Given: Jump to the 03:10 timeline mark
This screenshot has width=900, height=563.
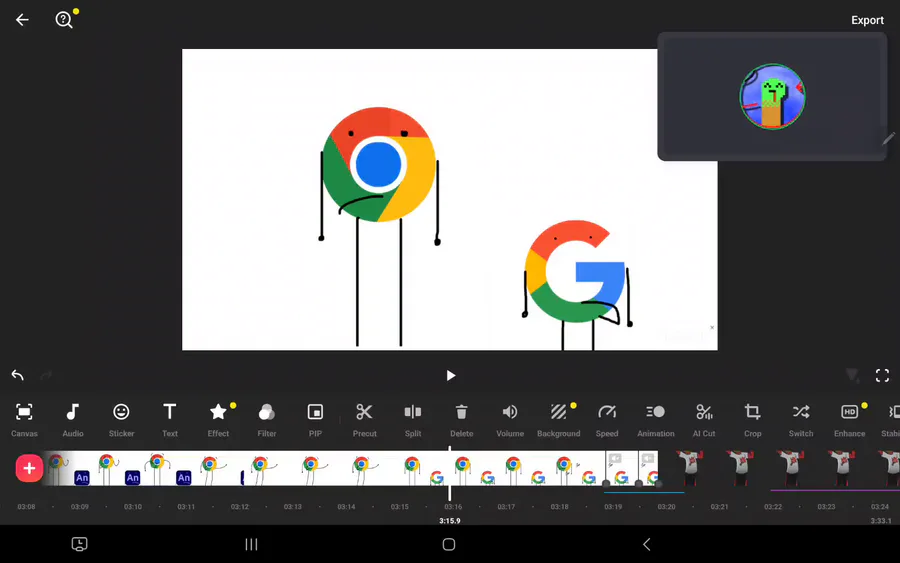Looking at the screenshot, I should pos(133,507).
